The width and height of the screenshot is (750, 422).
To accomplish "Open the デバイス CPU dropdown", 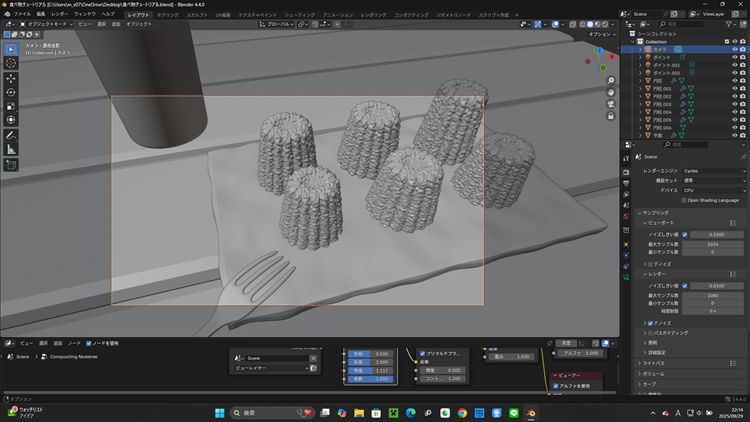I will pos(715,190).
